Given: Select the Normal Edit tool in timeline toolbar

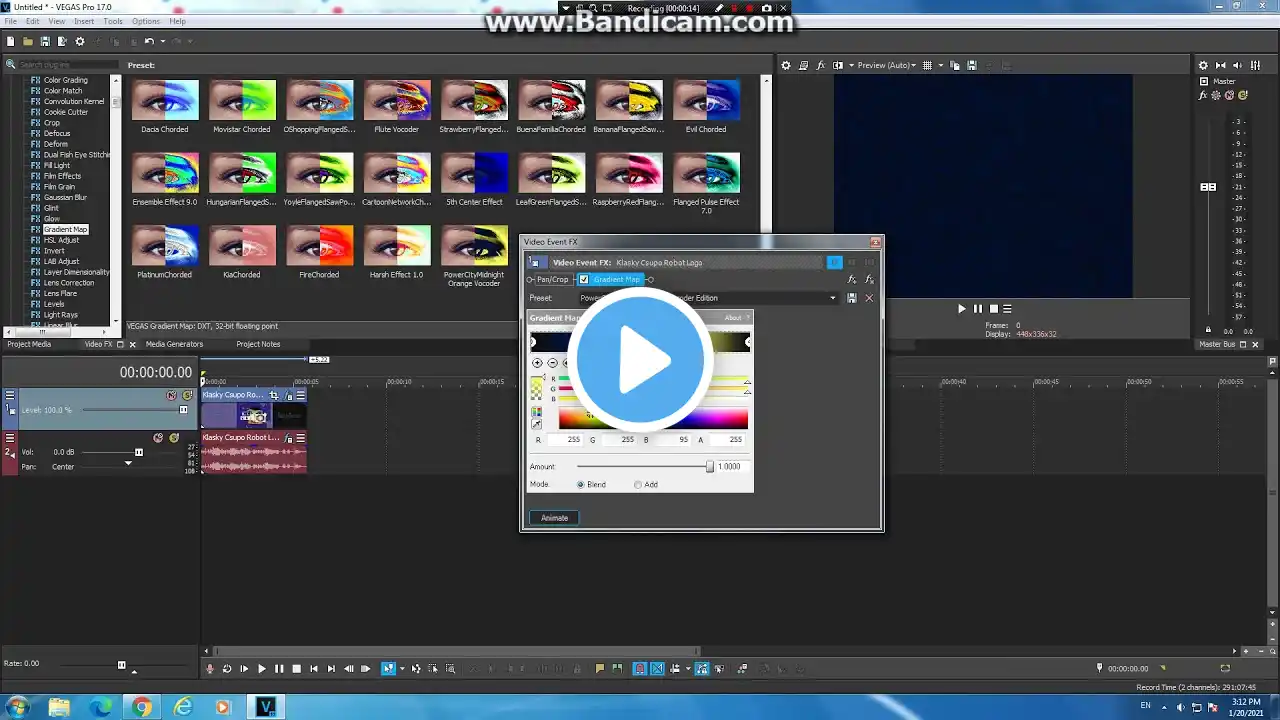Looking at the screenshot, I should pyautogui.click(x=388, y=669).
